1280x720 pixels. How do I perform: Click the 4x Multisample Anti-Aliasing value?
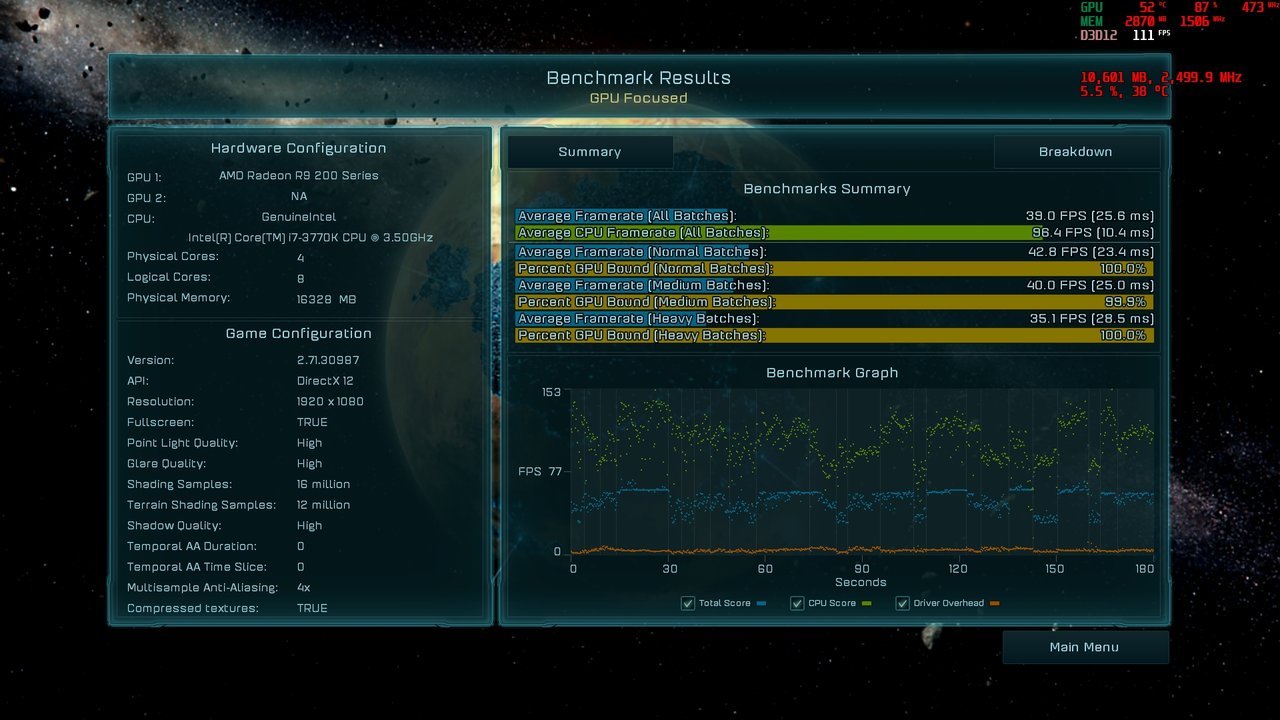(303, 587)
